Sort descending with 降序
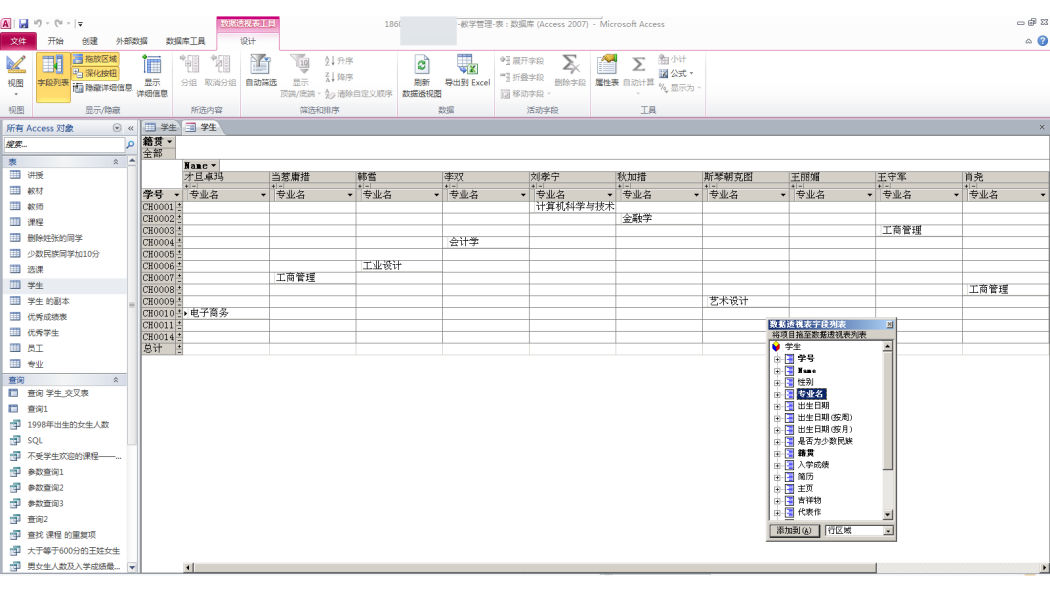 click(339, 77)
